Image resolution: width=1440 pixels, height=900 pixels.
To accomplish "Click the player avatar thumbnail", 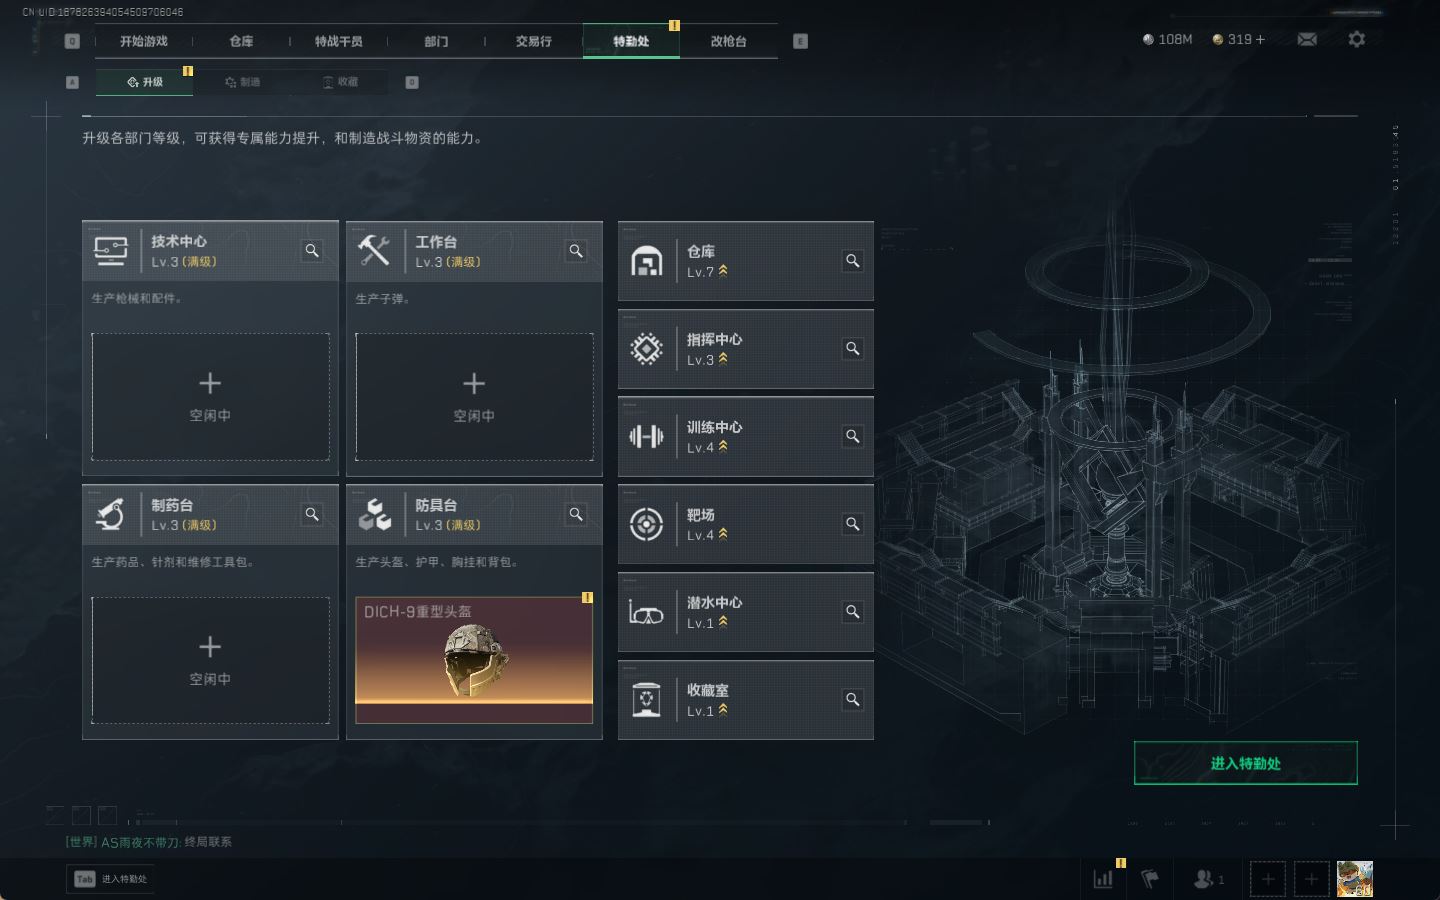I will pyautogui.click(x=1355, y=879).
